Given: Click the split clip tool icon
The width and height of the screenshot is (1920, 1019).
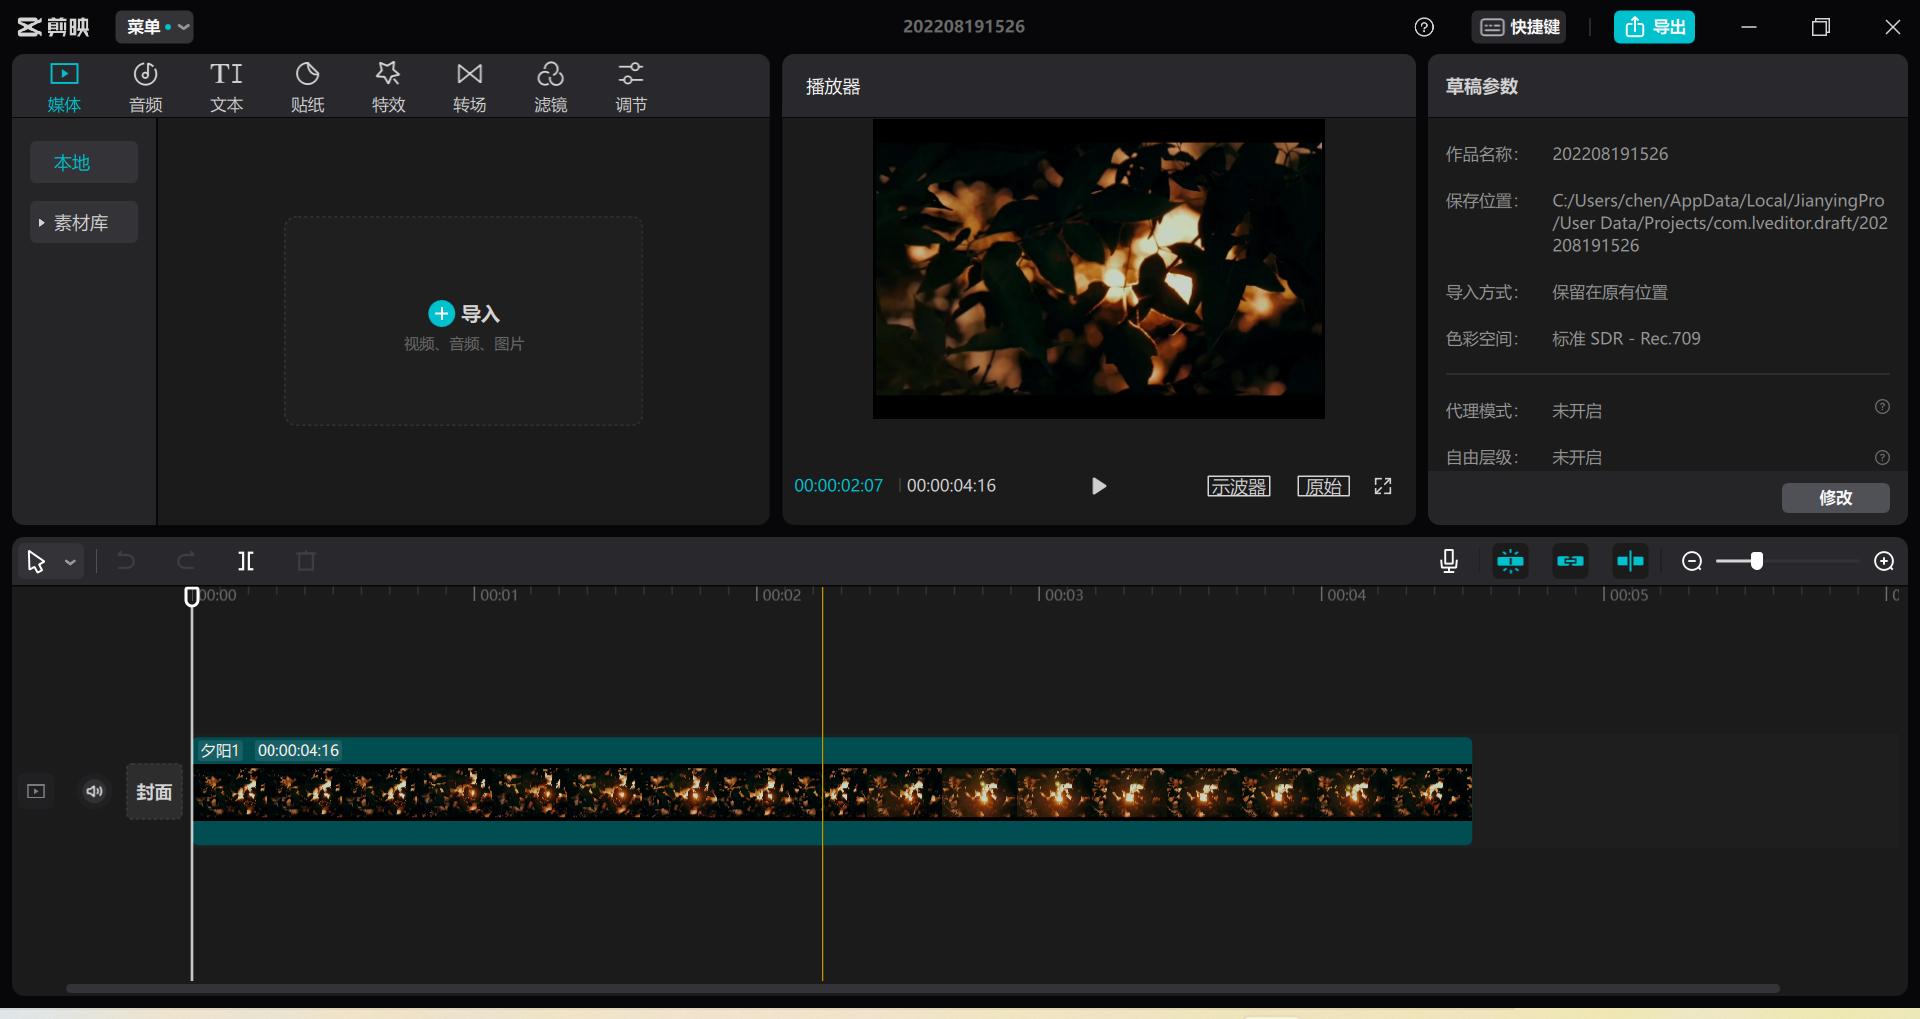Looking at the screenshot, I should pos(246,561).
